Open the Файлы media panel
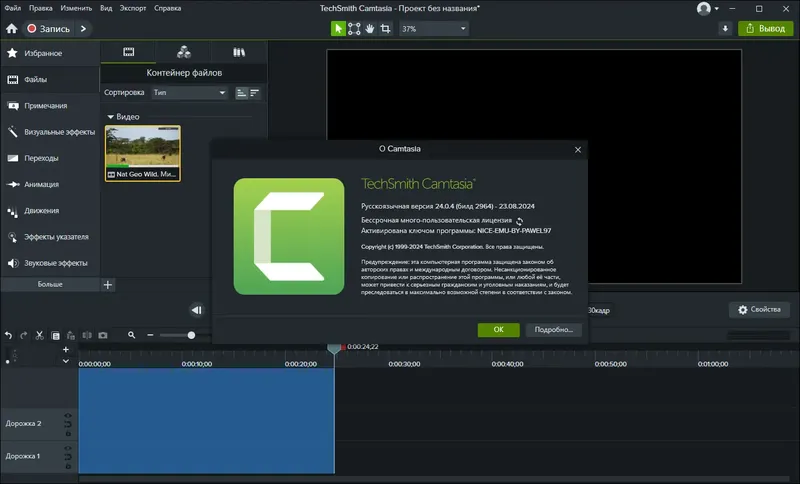800x484 pixels. point(49,80)
